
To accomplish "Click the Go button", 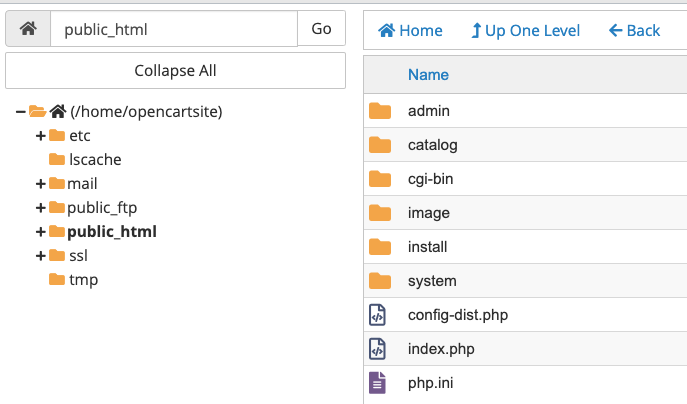I will click(321, 29).
